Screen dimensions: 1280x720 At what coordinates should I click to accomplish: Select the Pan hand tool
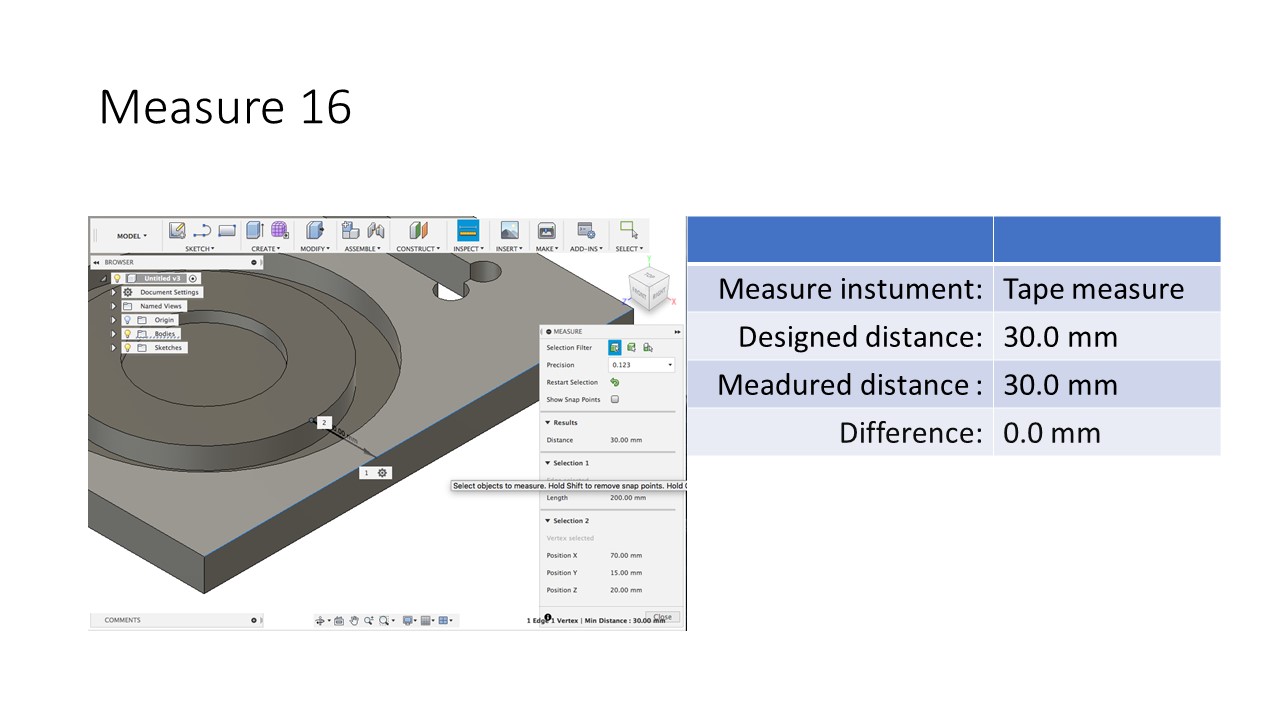pyautogui.click(x=354, y=621)
